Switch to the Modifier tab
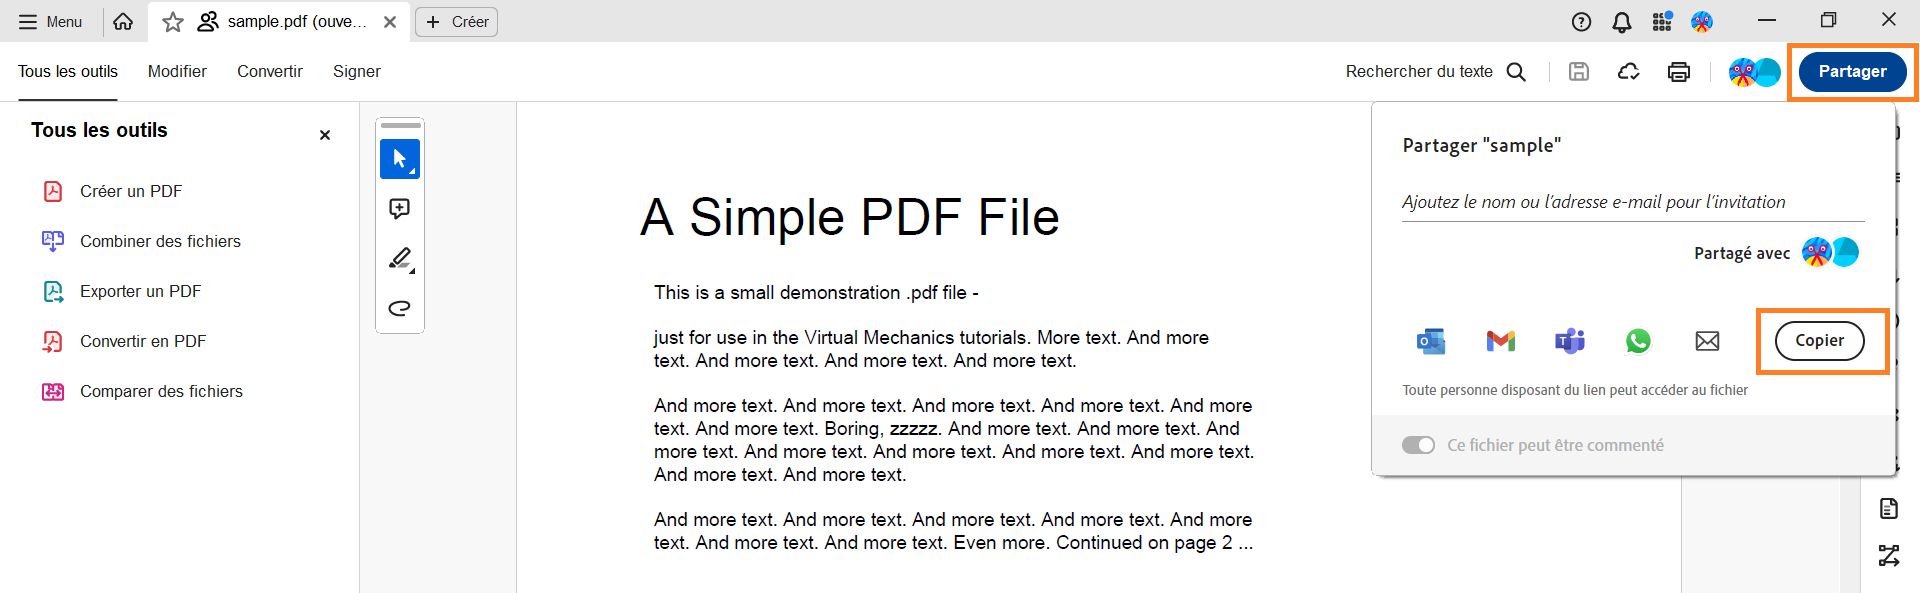Image resolution: width=1920 pixels, height=593 pixels. 177,71
